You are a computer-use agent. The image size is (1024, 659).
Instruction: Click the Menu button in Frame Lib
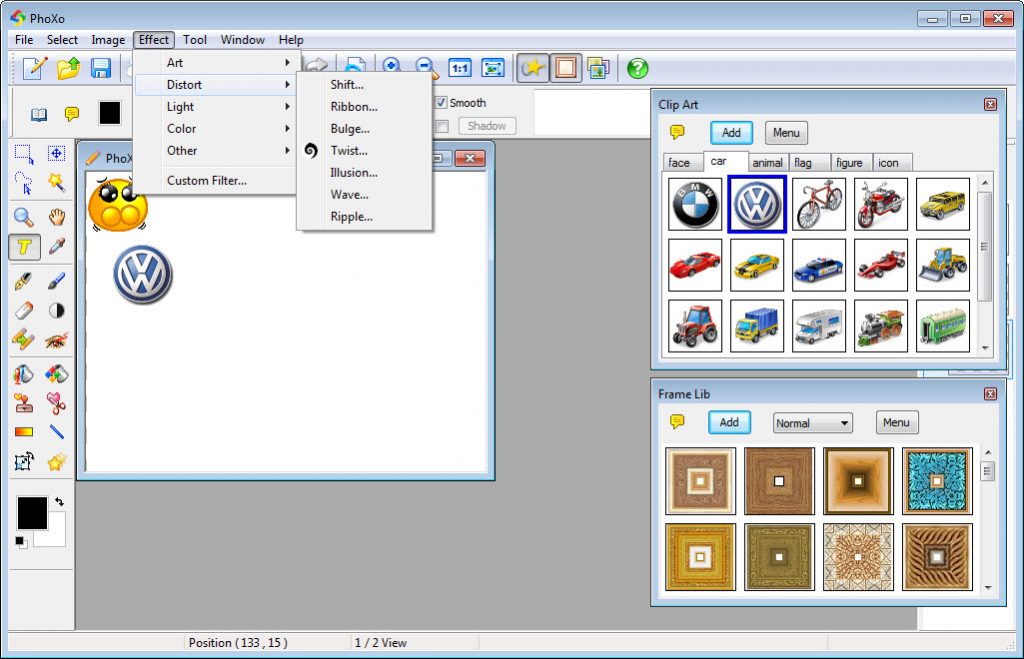tap(895, 423)
